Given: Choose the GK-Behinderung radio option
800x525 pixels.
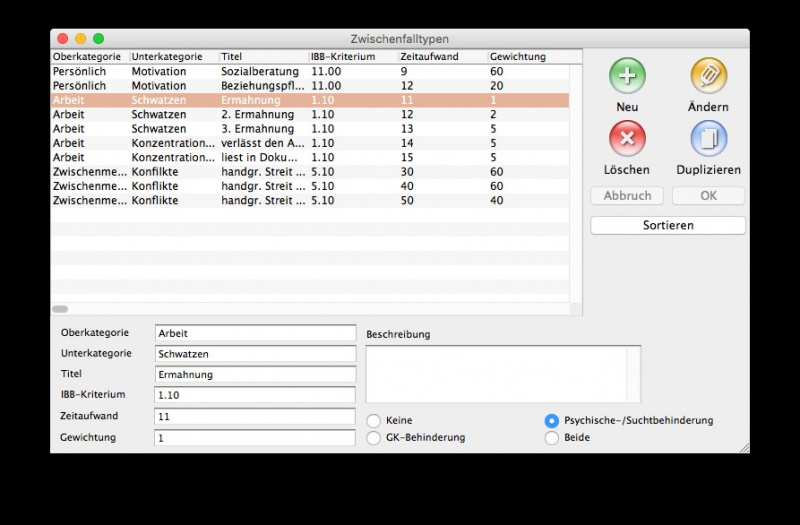Looking at the screenshot, I should 374,438.
